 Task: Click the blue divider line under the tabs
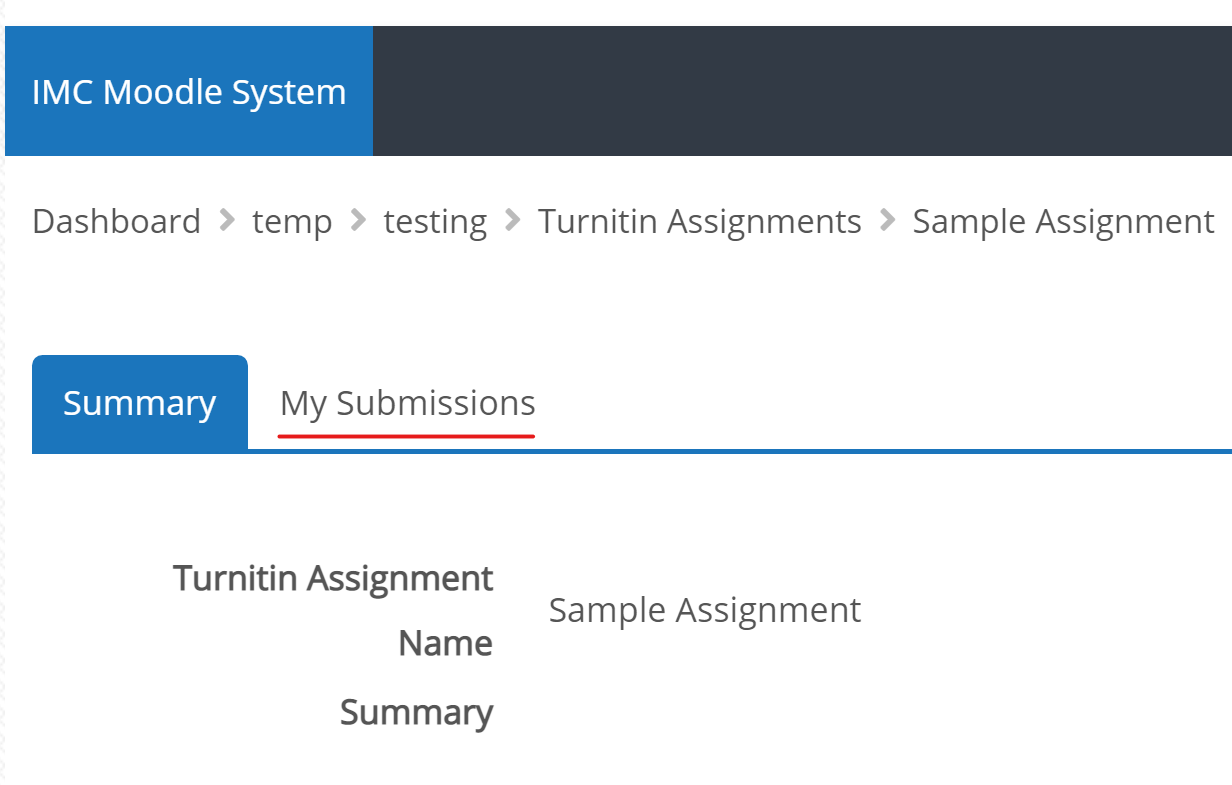point(700,452)
